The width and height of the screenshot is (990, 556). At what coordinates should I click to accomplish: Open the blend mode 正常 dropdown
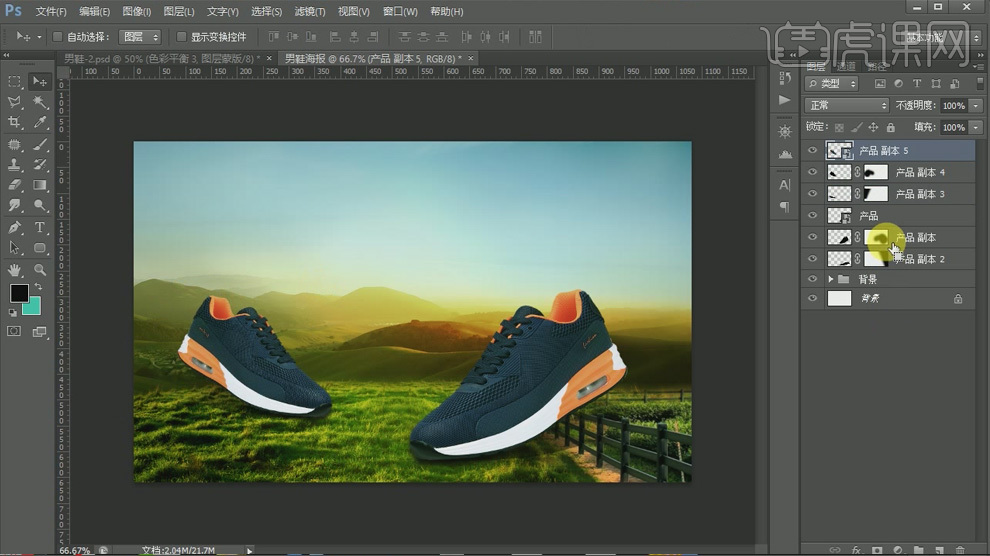tap(846, 105)
